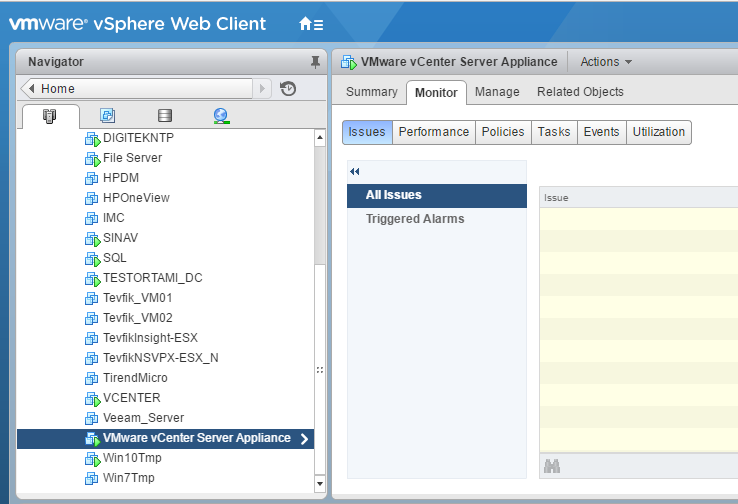Open the Actions dropdown menu

tap(606, 62)
